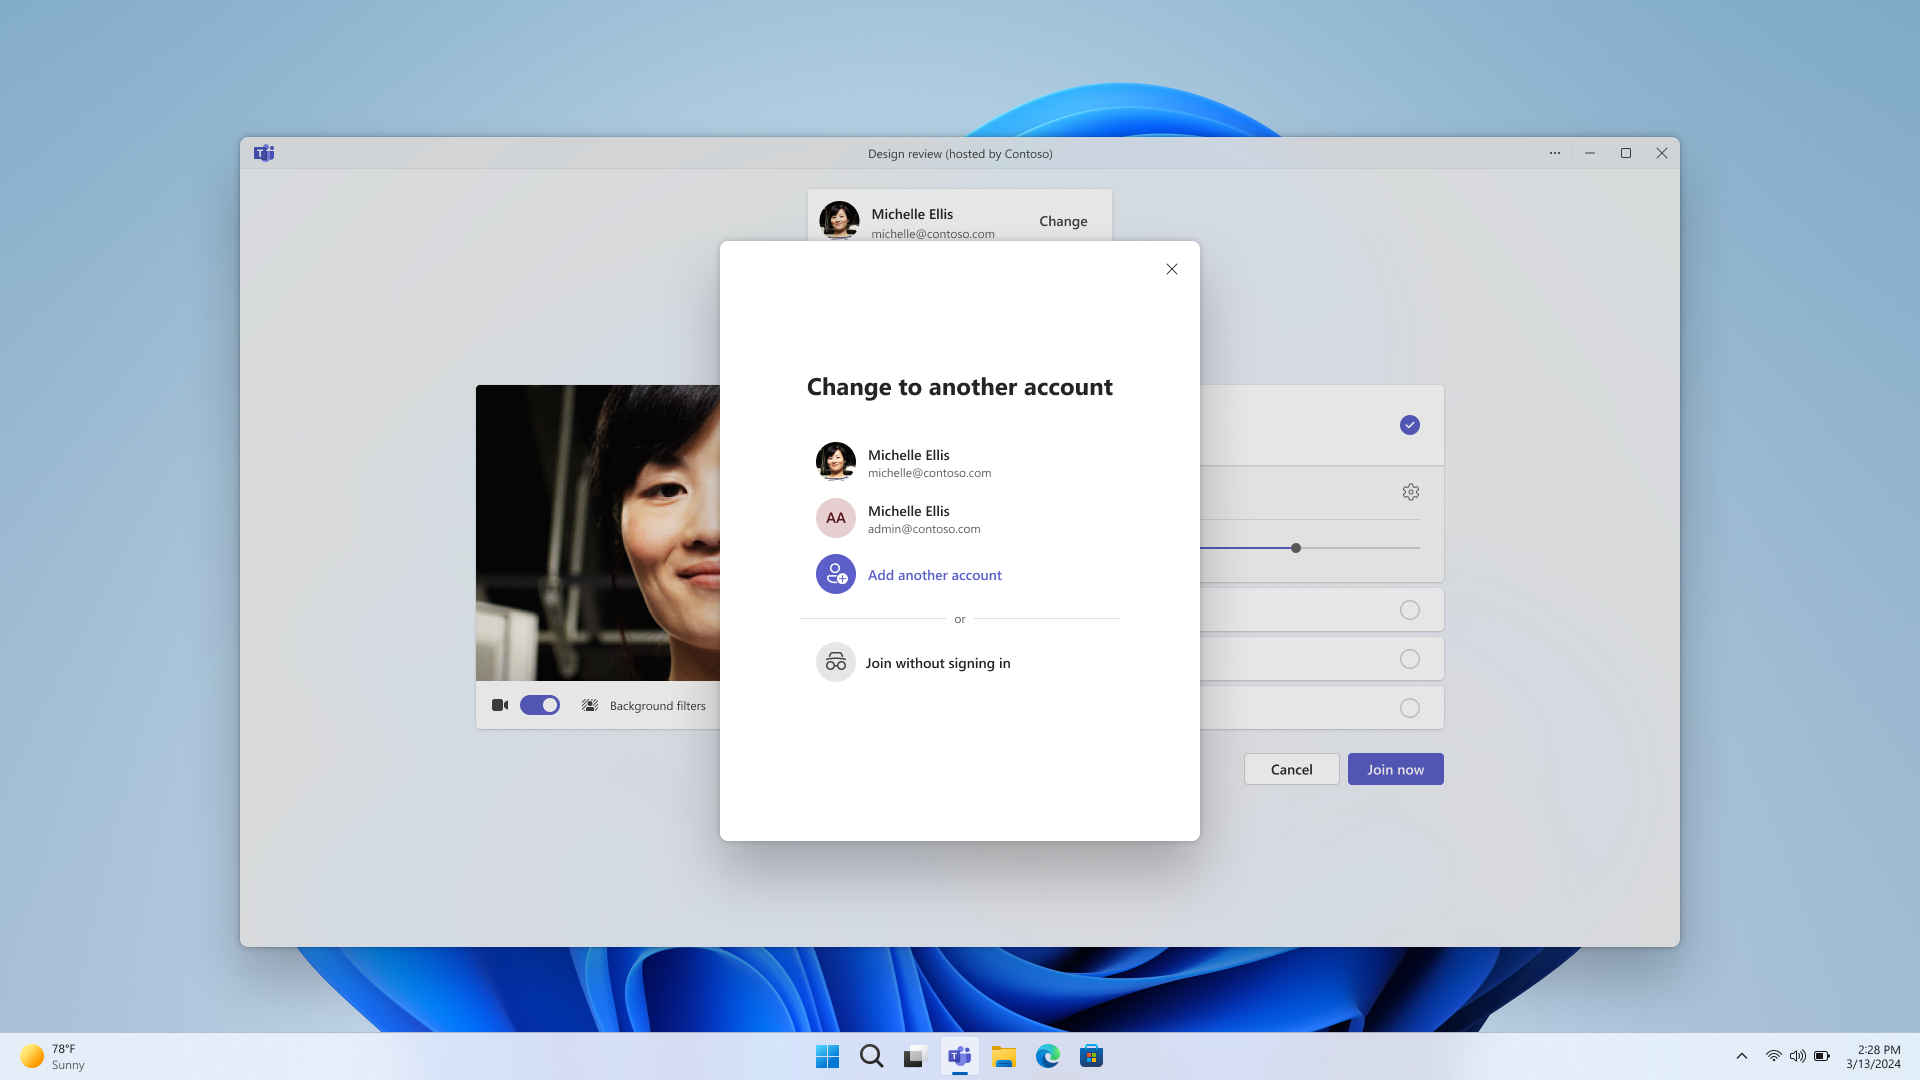Image resolution: width=1920 pixels, height=1080 pixels.
Task: Click the Microsoft Edge taskbar icon
Action: pyautogui.click(x=1047, y=1055)
